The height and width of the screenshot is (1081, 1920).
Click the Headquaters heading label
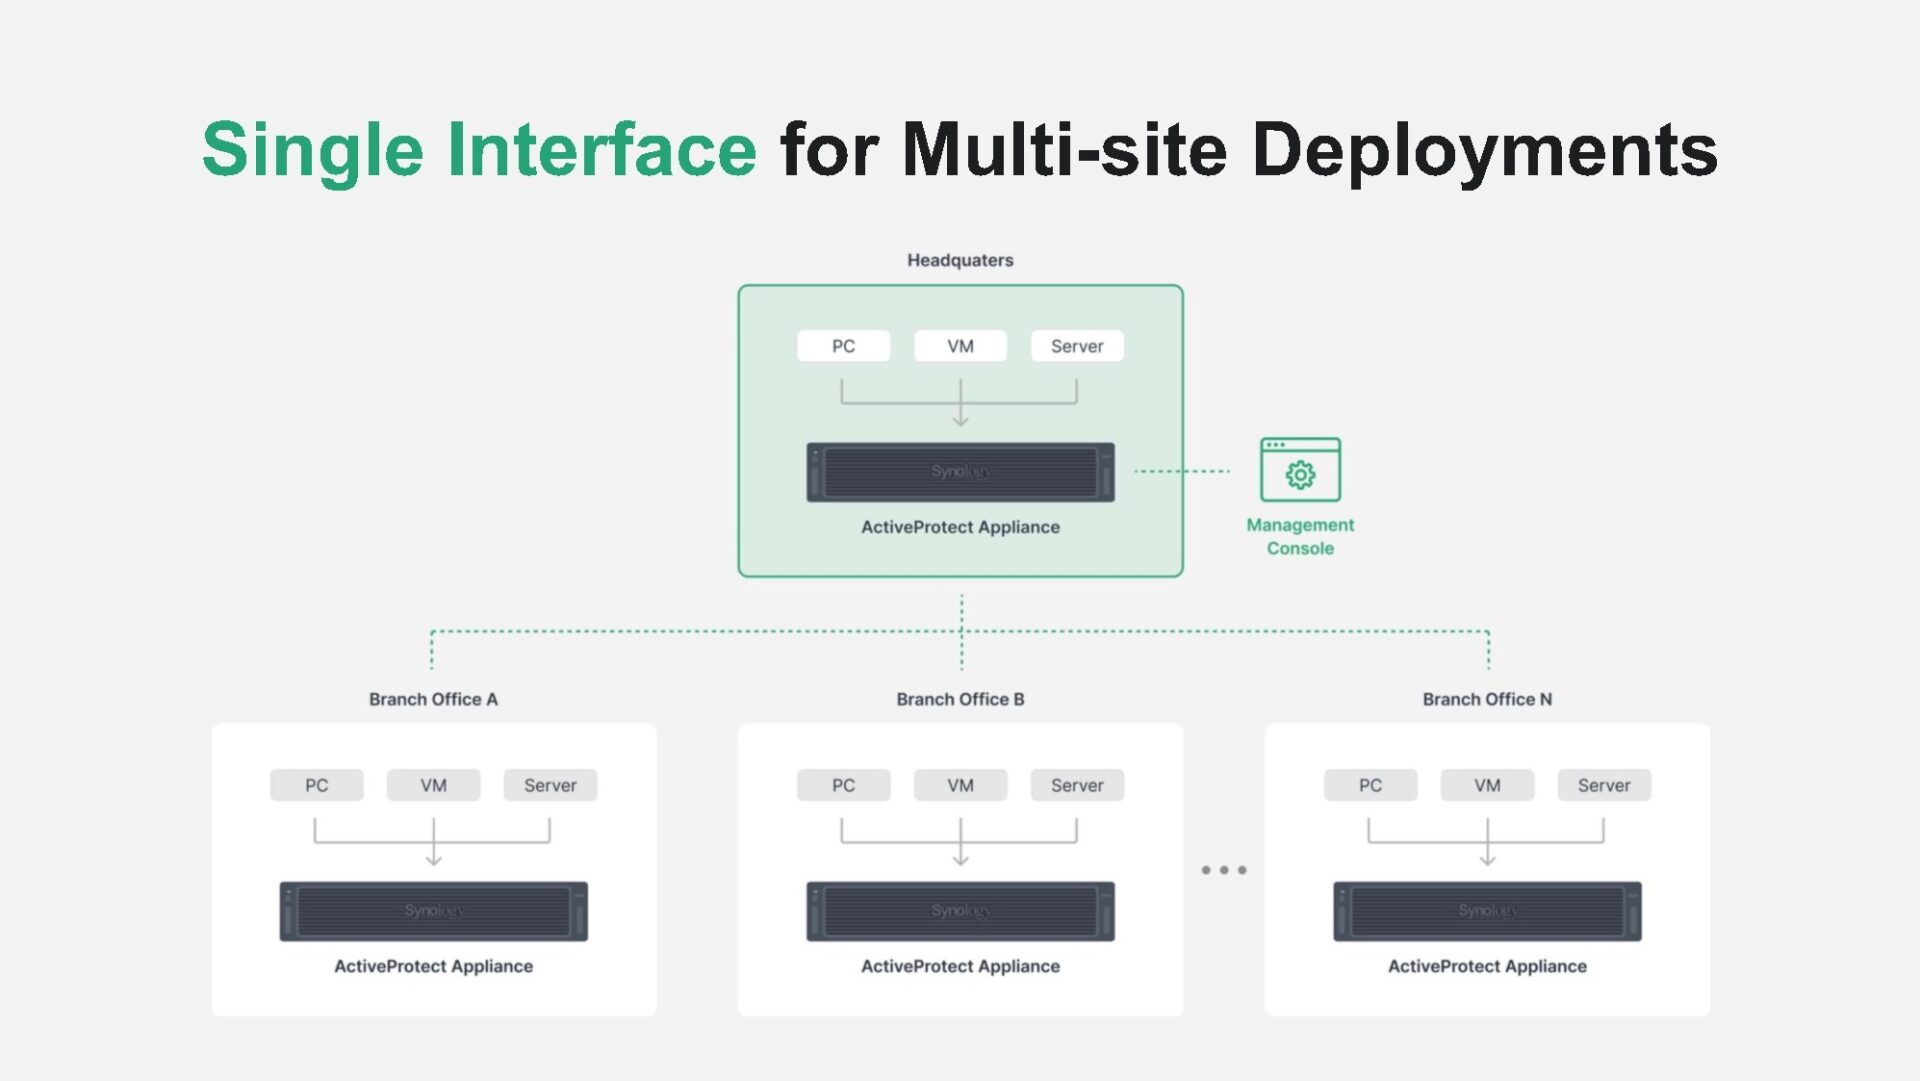click(960, 260)
